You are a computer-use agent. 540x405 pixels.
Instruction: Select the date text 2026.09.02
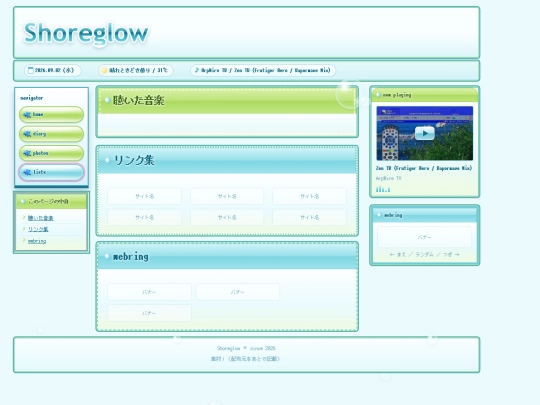48,70
